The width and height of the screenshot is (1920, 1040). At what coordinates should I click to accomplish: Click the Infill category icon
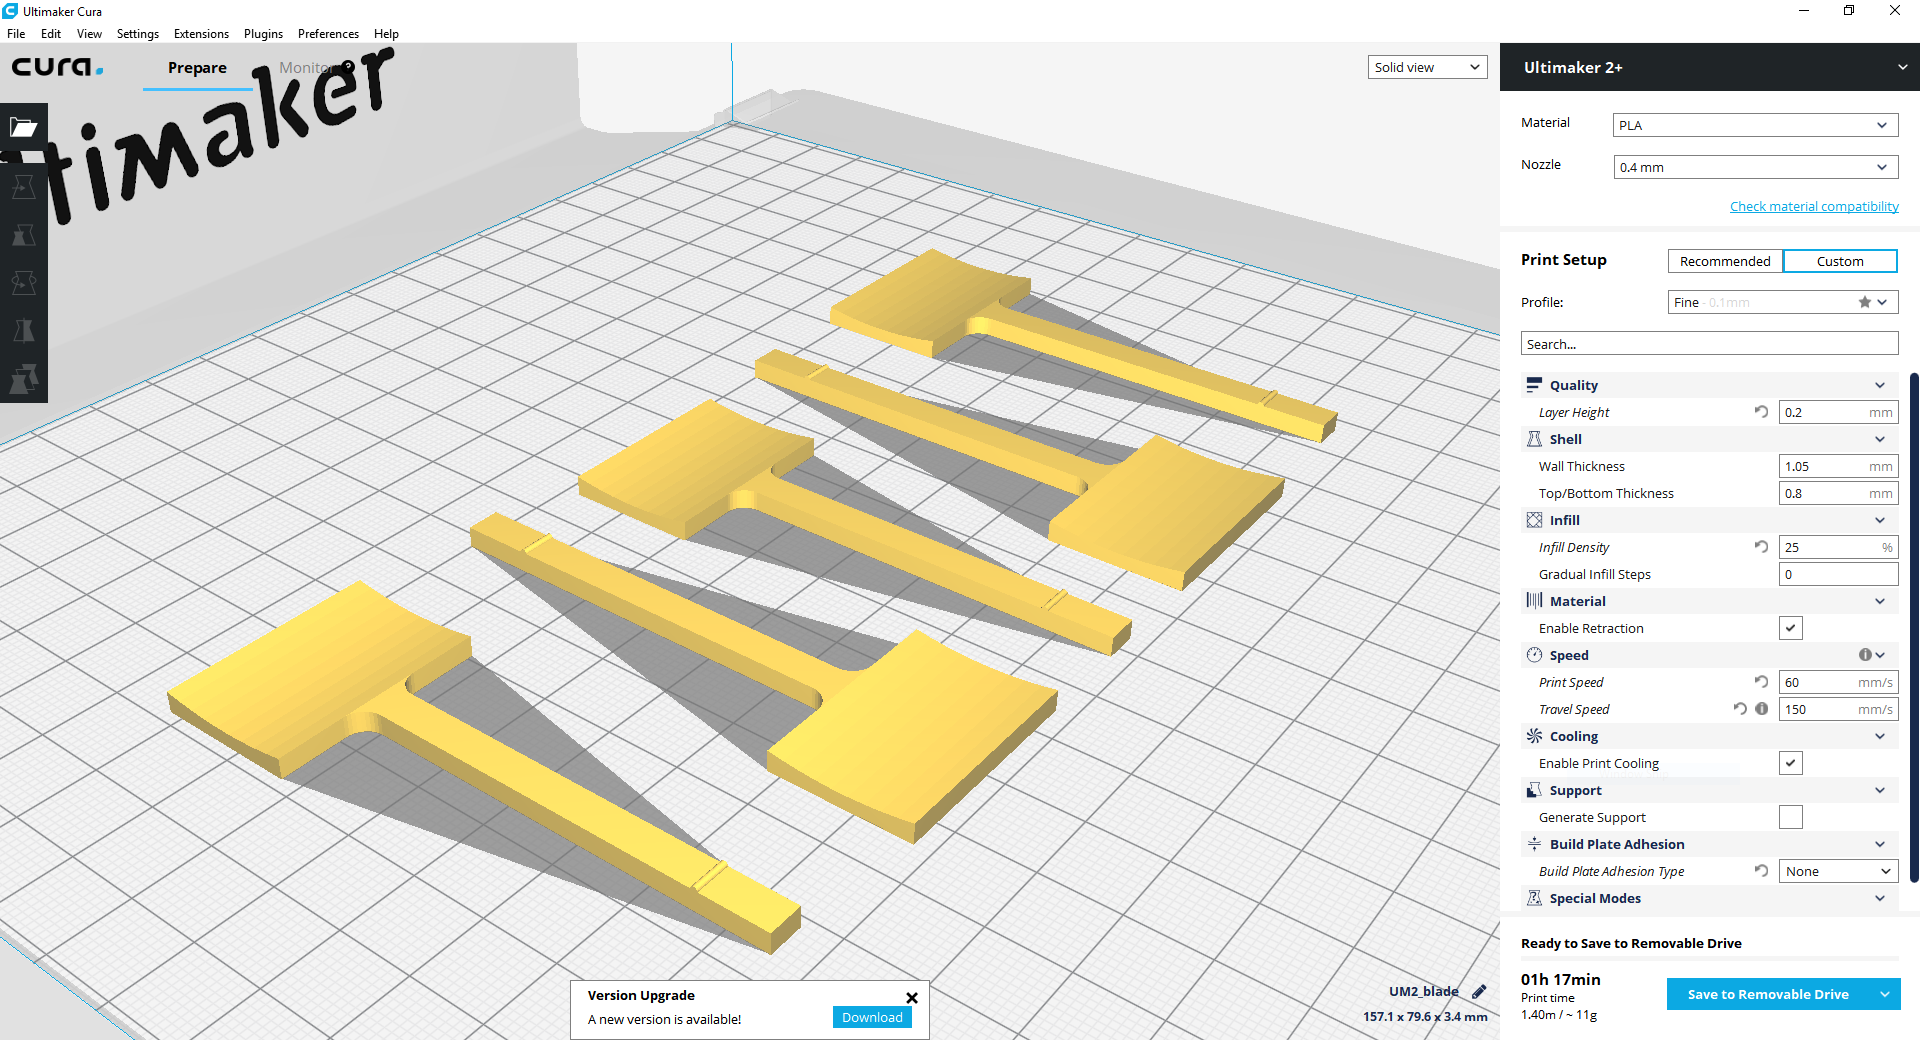1534,520
